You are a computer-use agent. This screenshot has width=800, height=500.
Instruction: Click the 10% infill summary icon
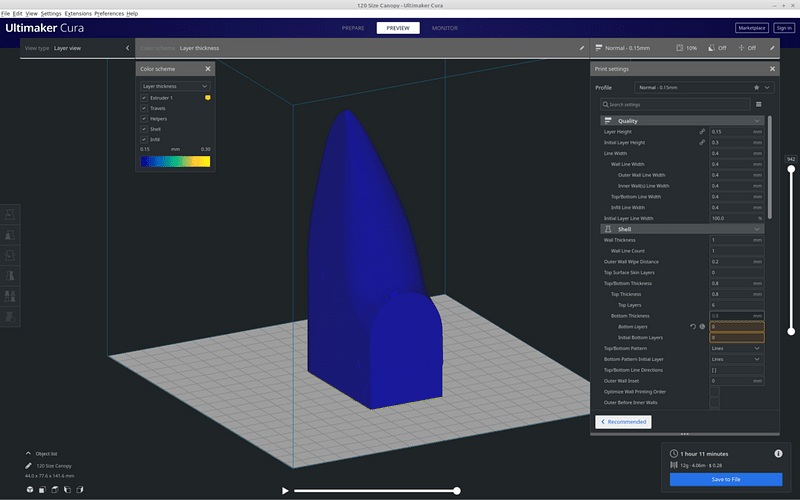680,48
